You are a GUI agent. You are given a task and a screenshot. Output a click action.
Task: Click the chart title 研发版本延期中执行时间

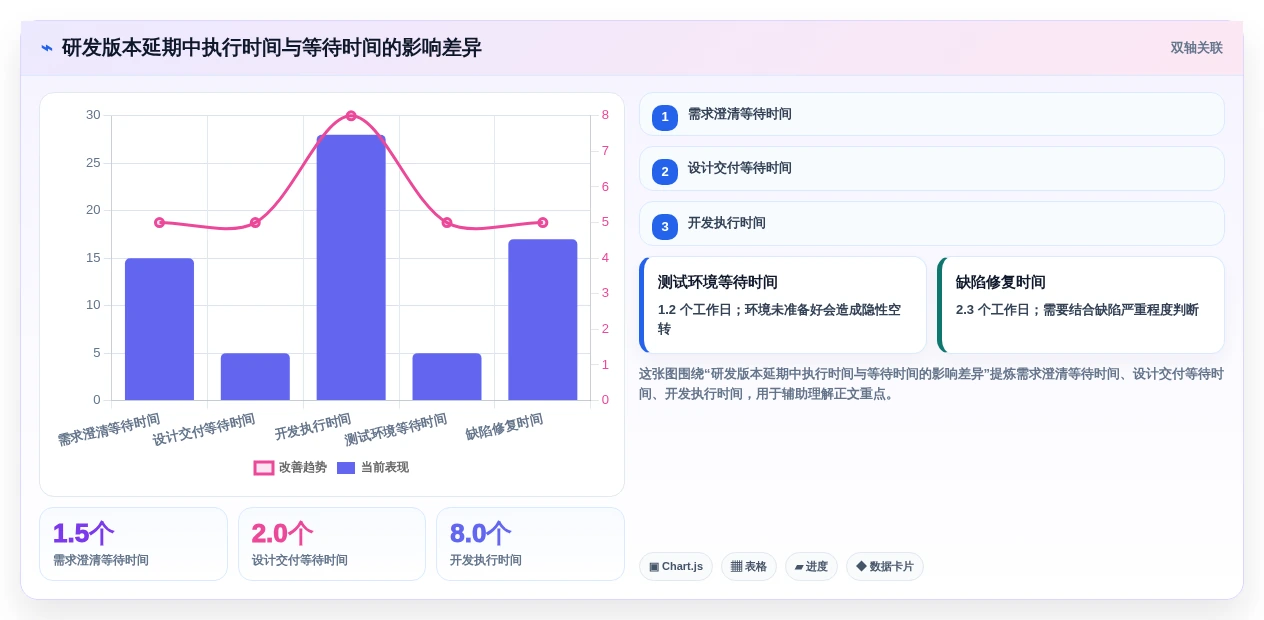272,48
